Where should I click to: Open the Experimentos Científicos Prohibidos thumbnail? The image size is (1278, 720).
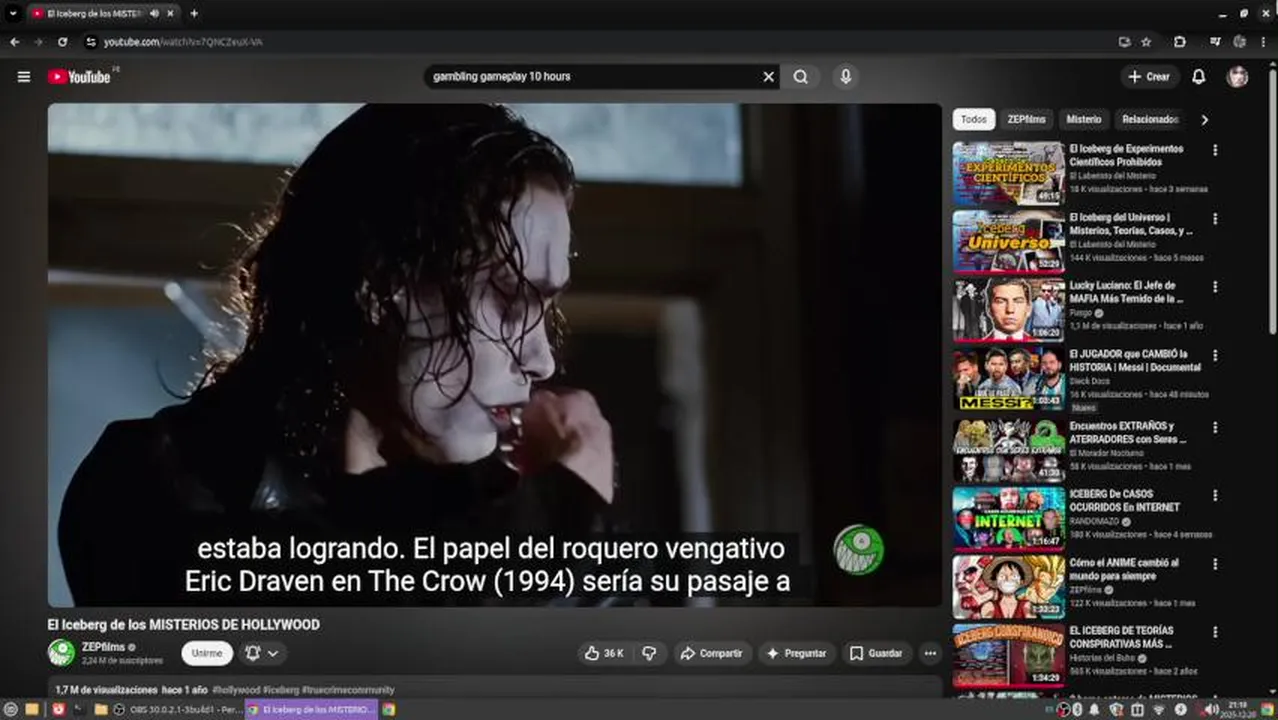[x=1008, y=174]
